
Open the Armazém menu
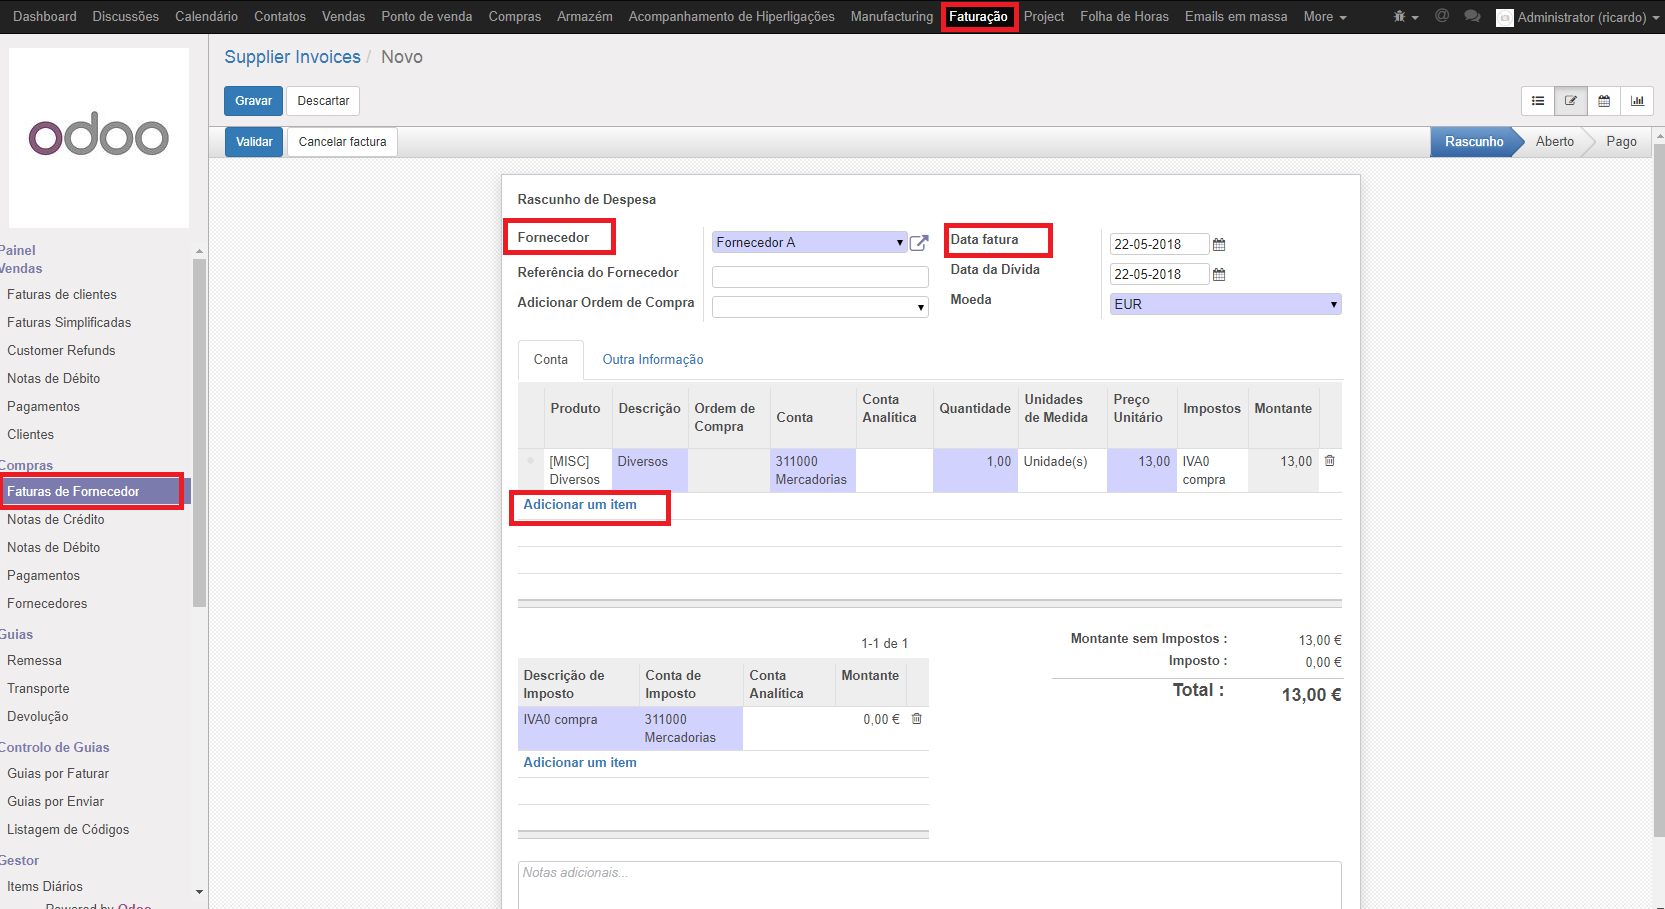584,16
